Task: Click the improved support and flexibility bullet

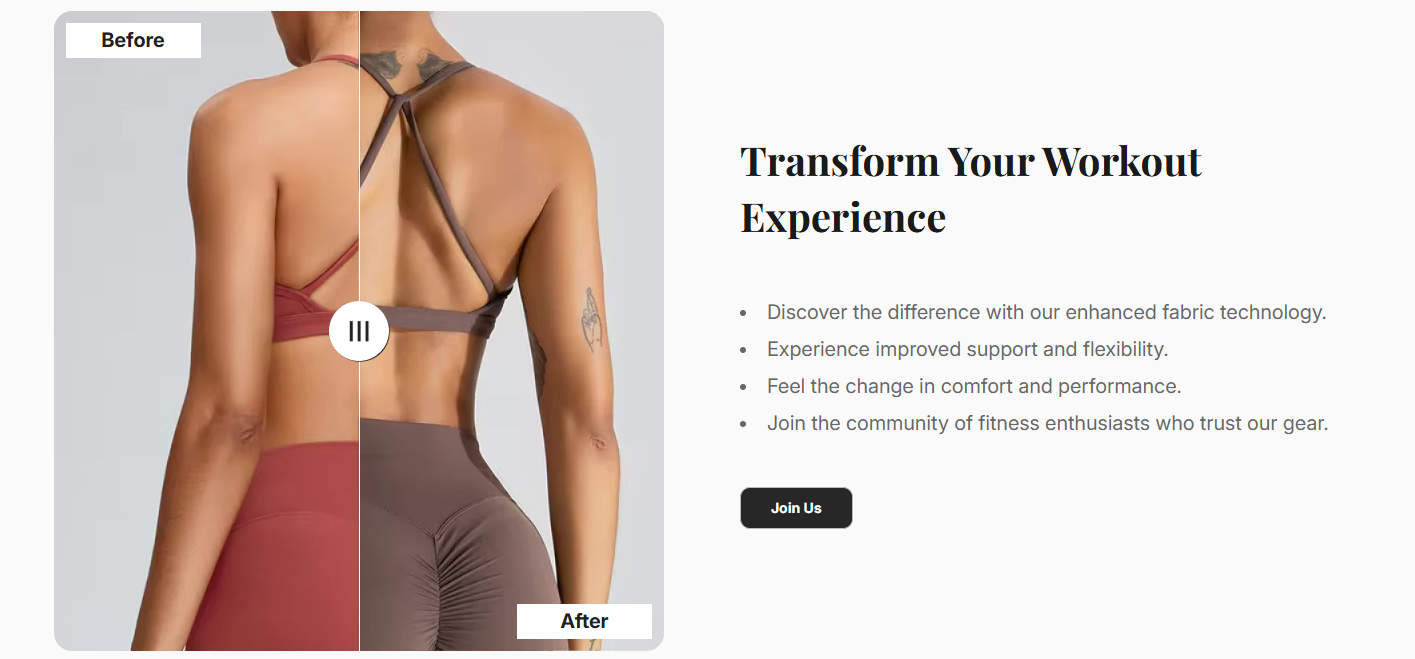Action: [967, 349]
